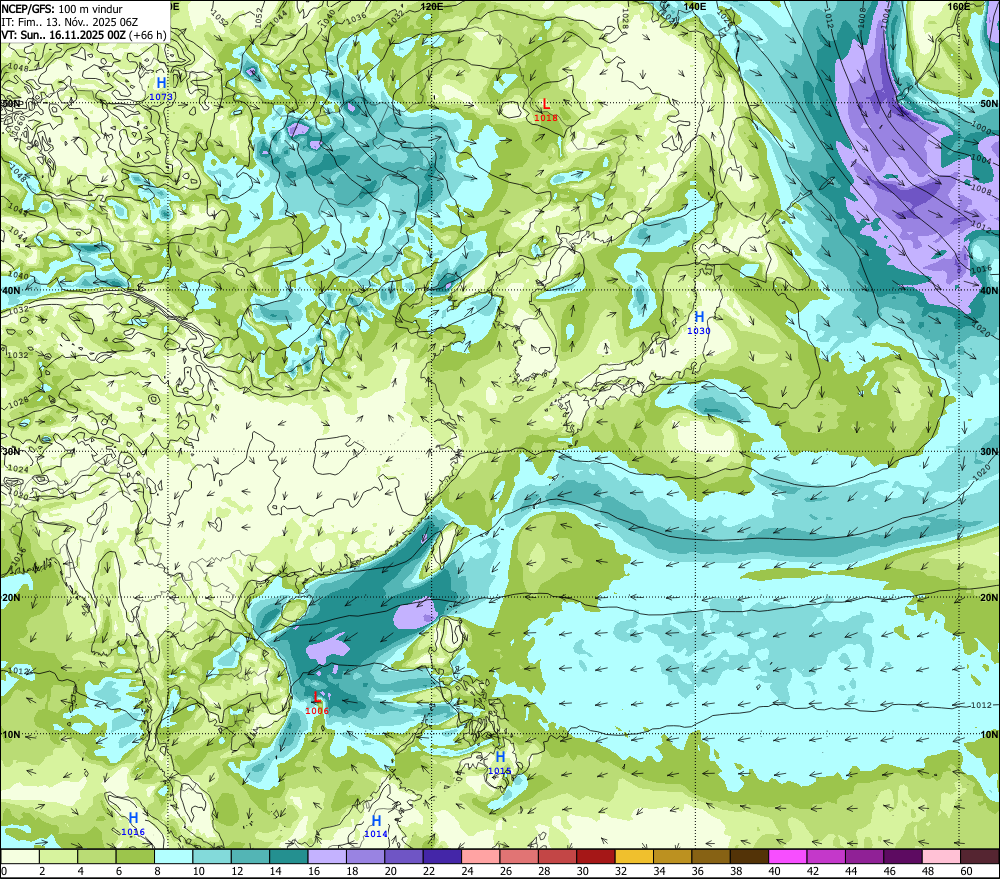Pick the bright magenta 40-42 legend swatch
The image size is (1000, 879).
click(788, 857)
